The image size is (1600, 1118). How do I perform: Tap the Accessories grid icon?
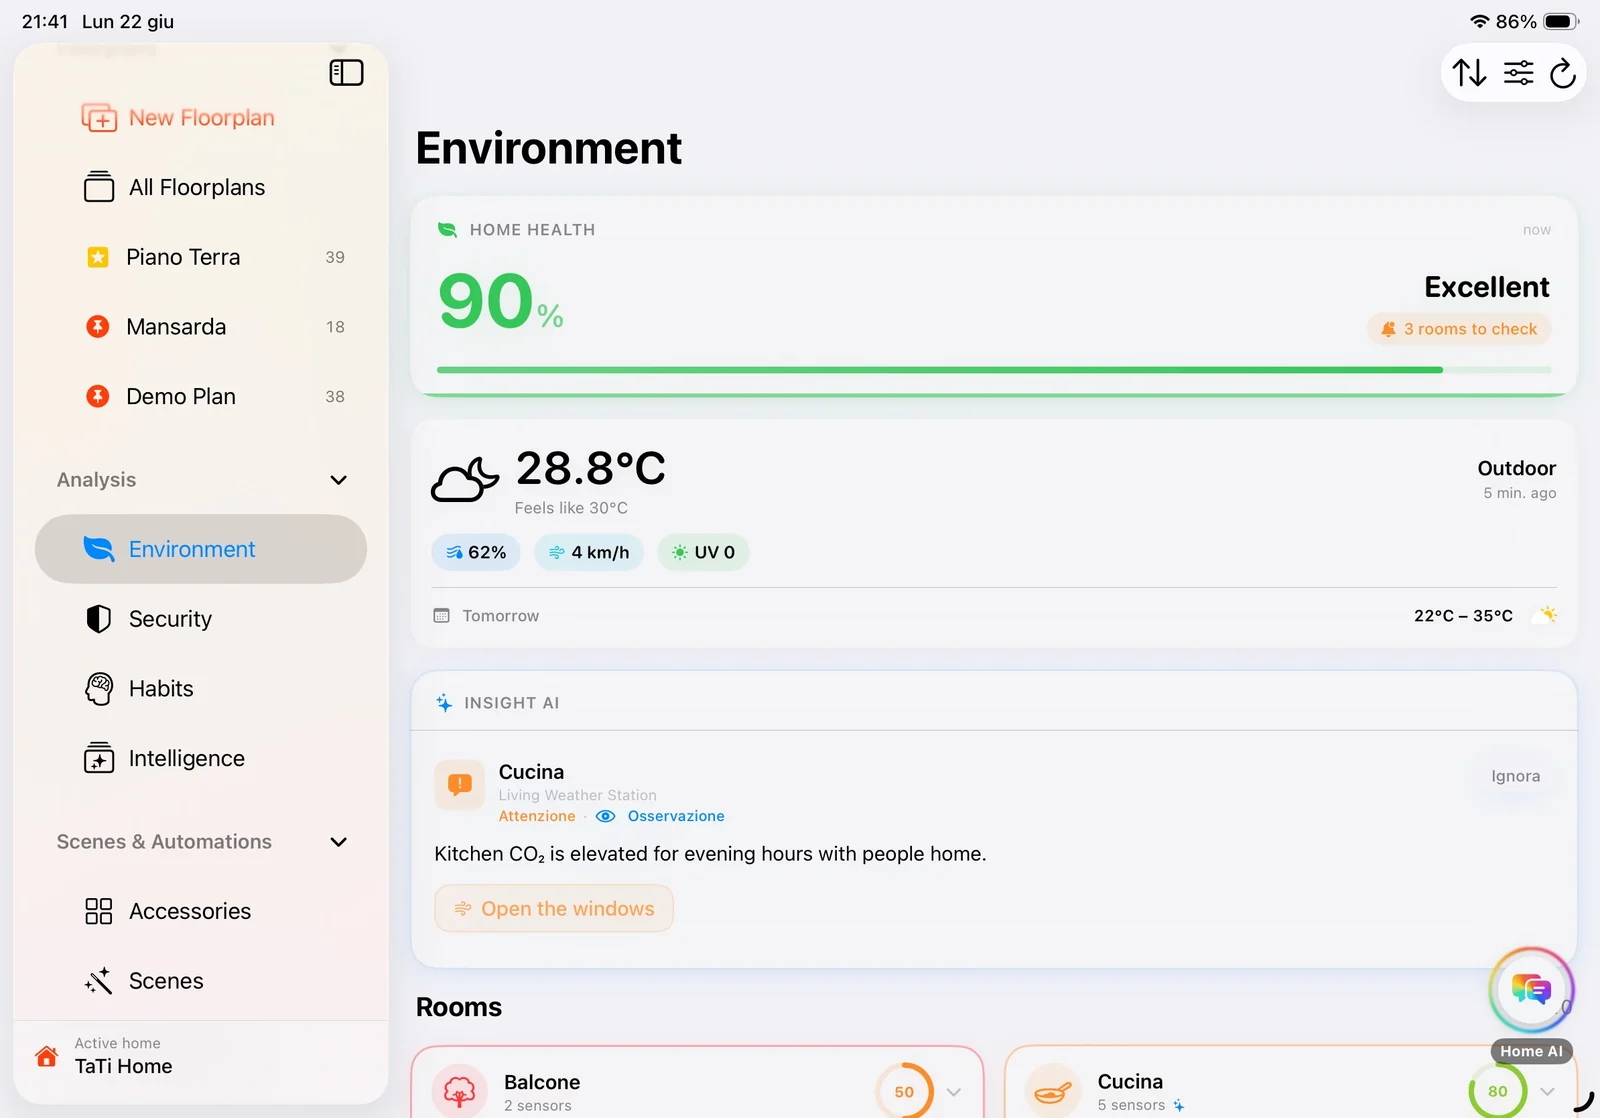coord(99,911)
